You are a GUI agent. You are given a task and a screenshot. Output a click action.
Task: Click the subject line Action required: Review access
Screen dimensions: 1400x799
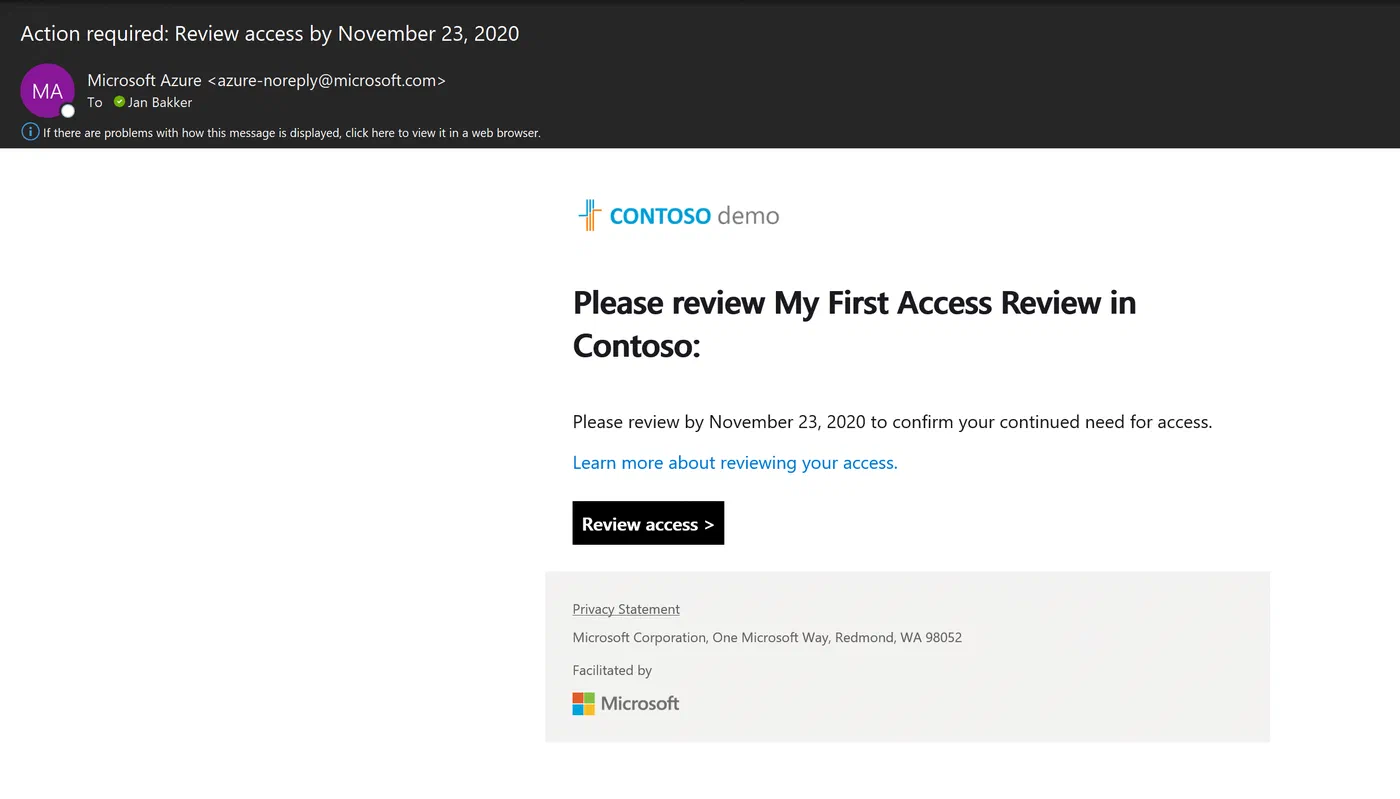click(270, 33)
